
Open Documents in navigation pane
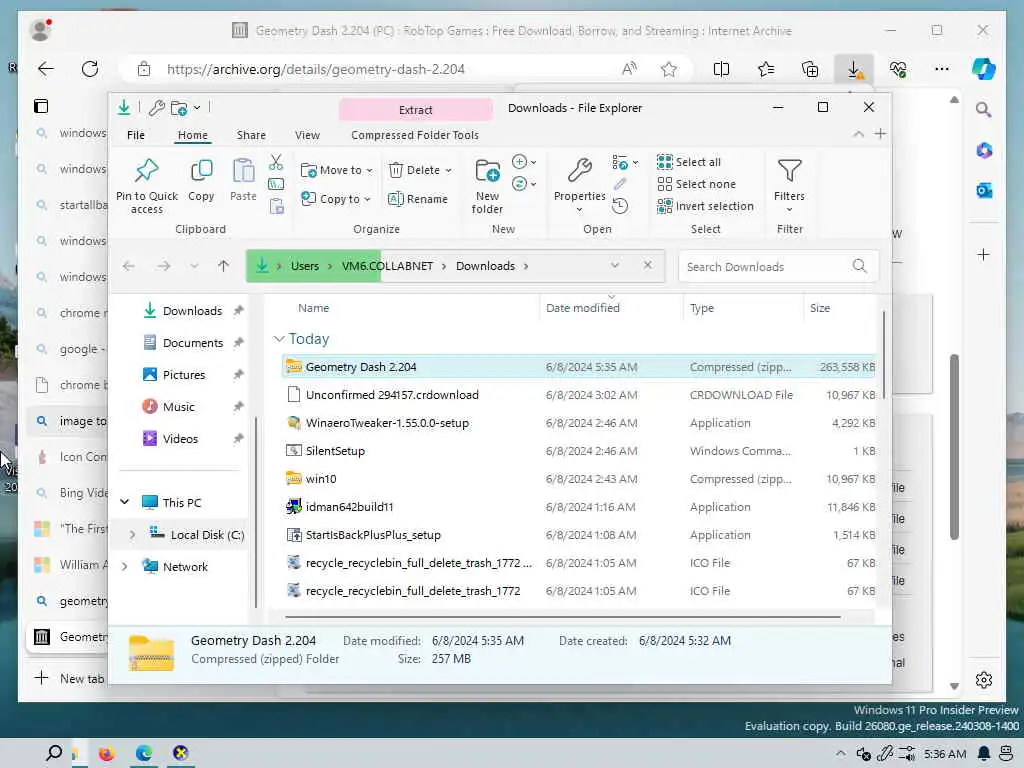point(193,343)
